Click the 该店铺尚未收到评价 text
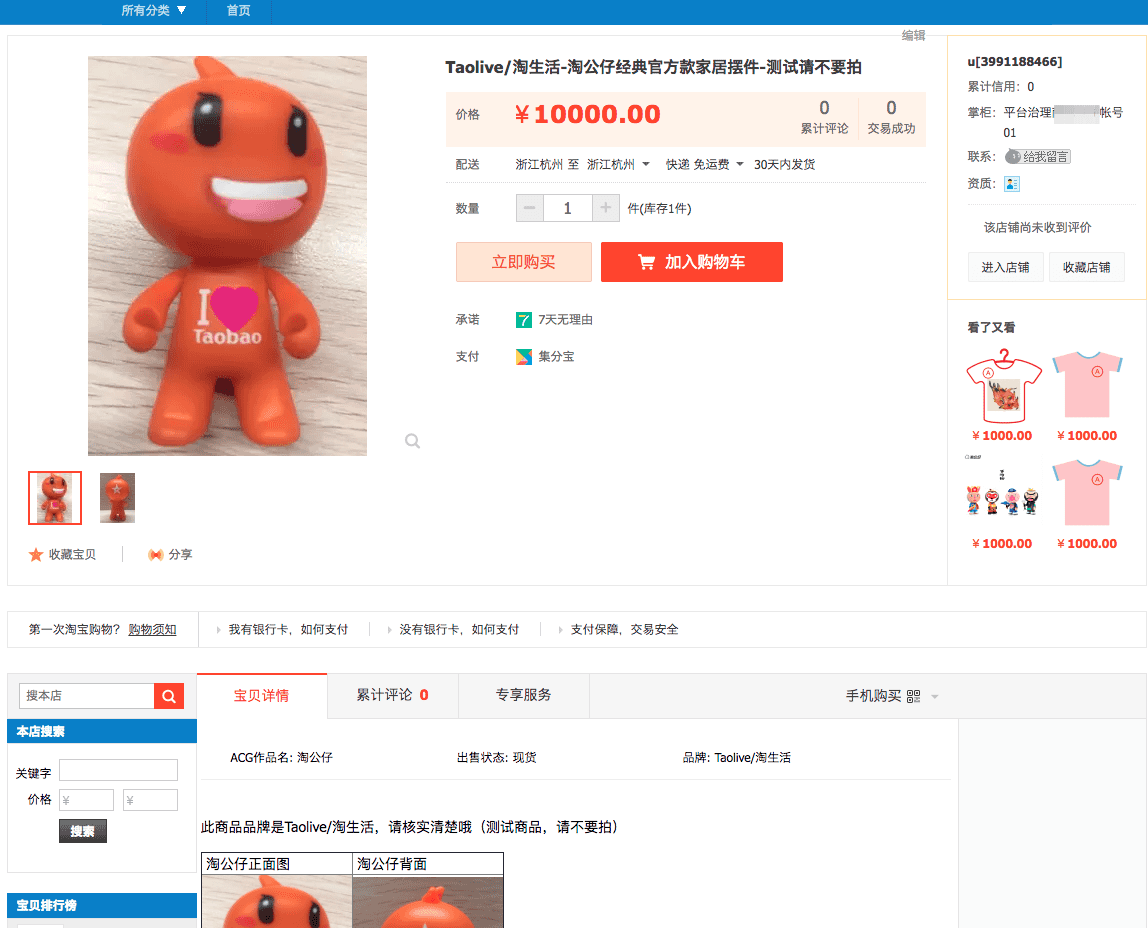Image resolution: width=1148 pixels, height=928 pixels. 1037,228
